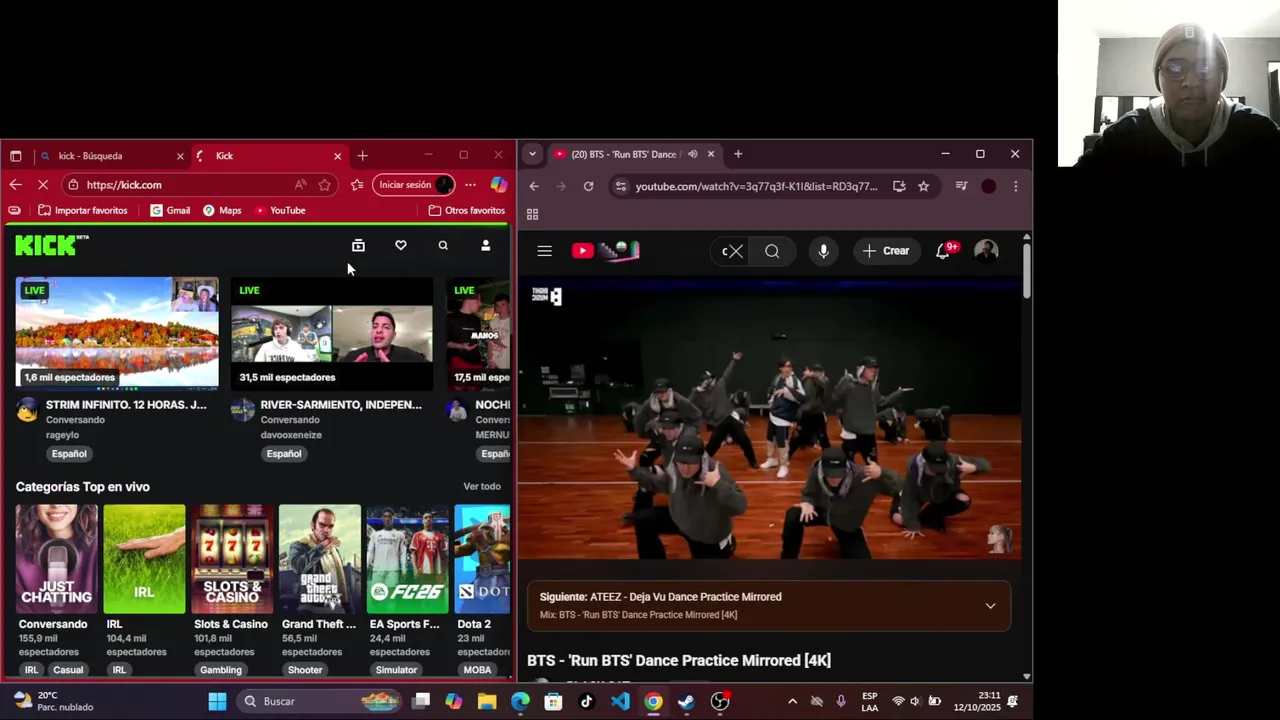Submit YouTube search magnifier button

point(772,251)
